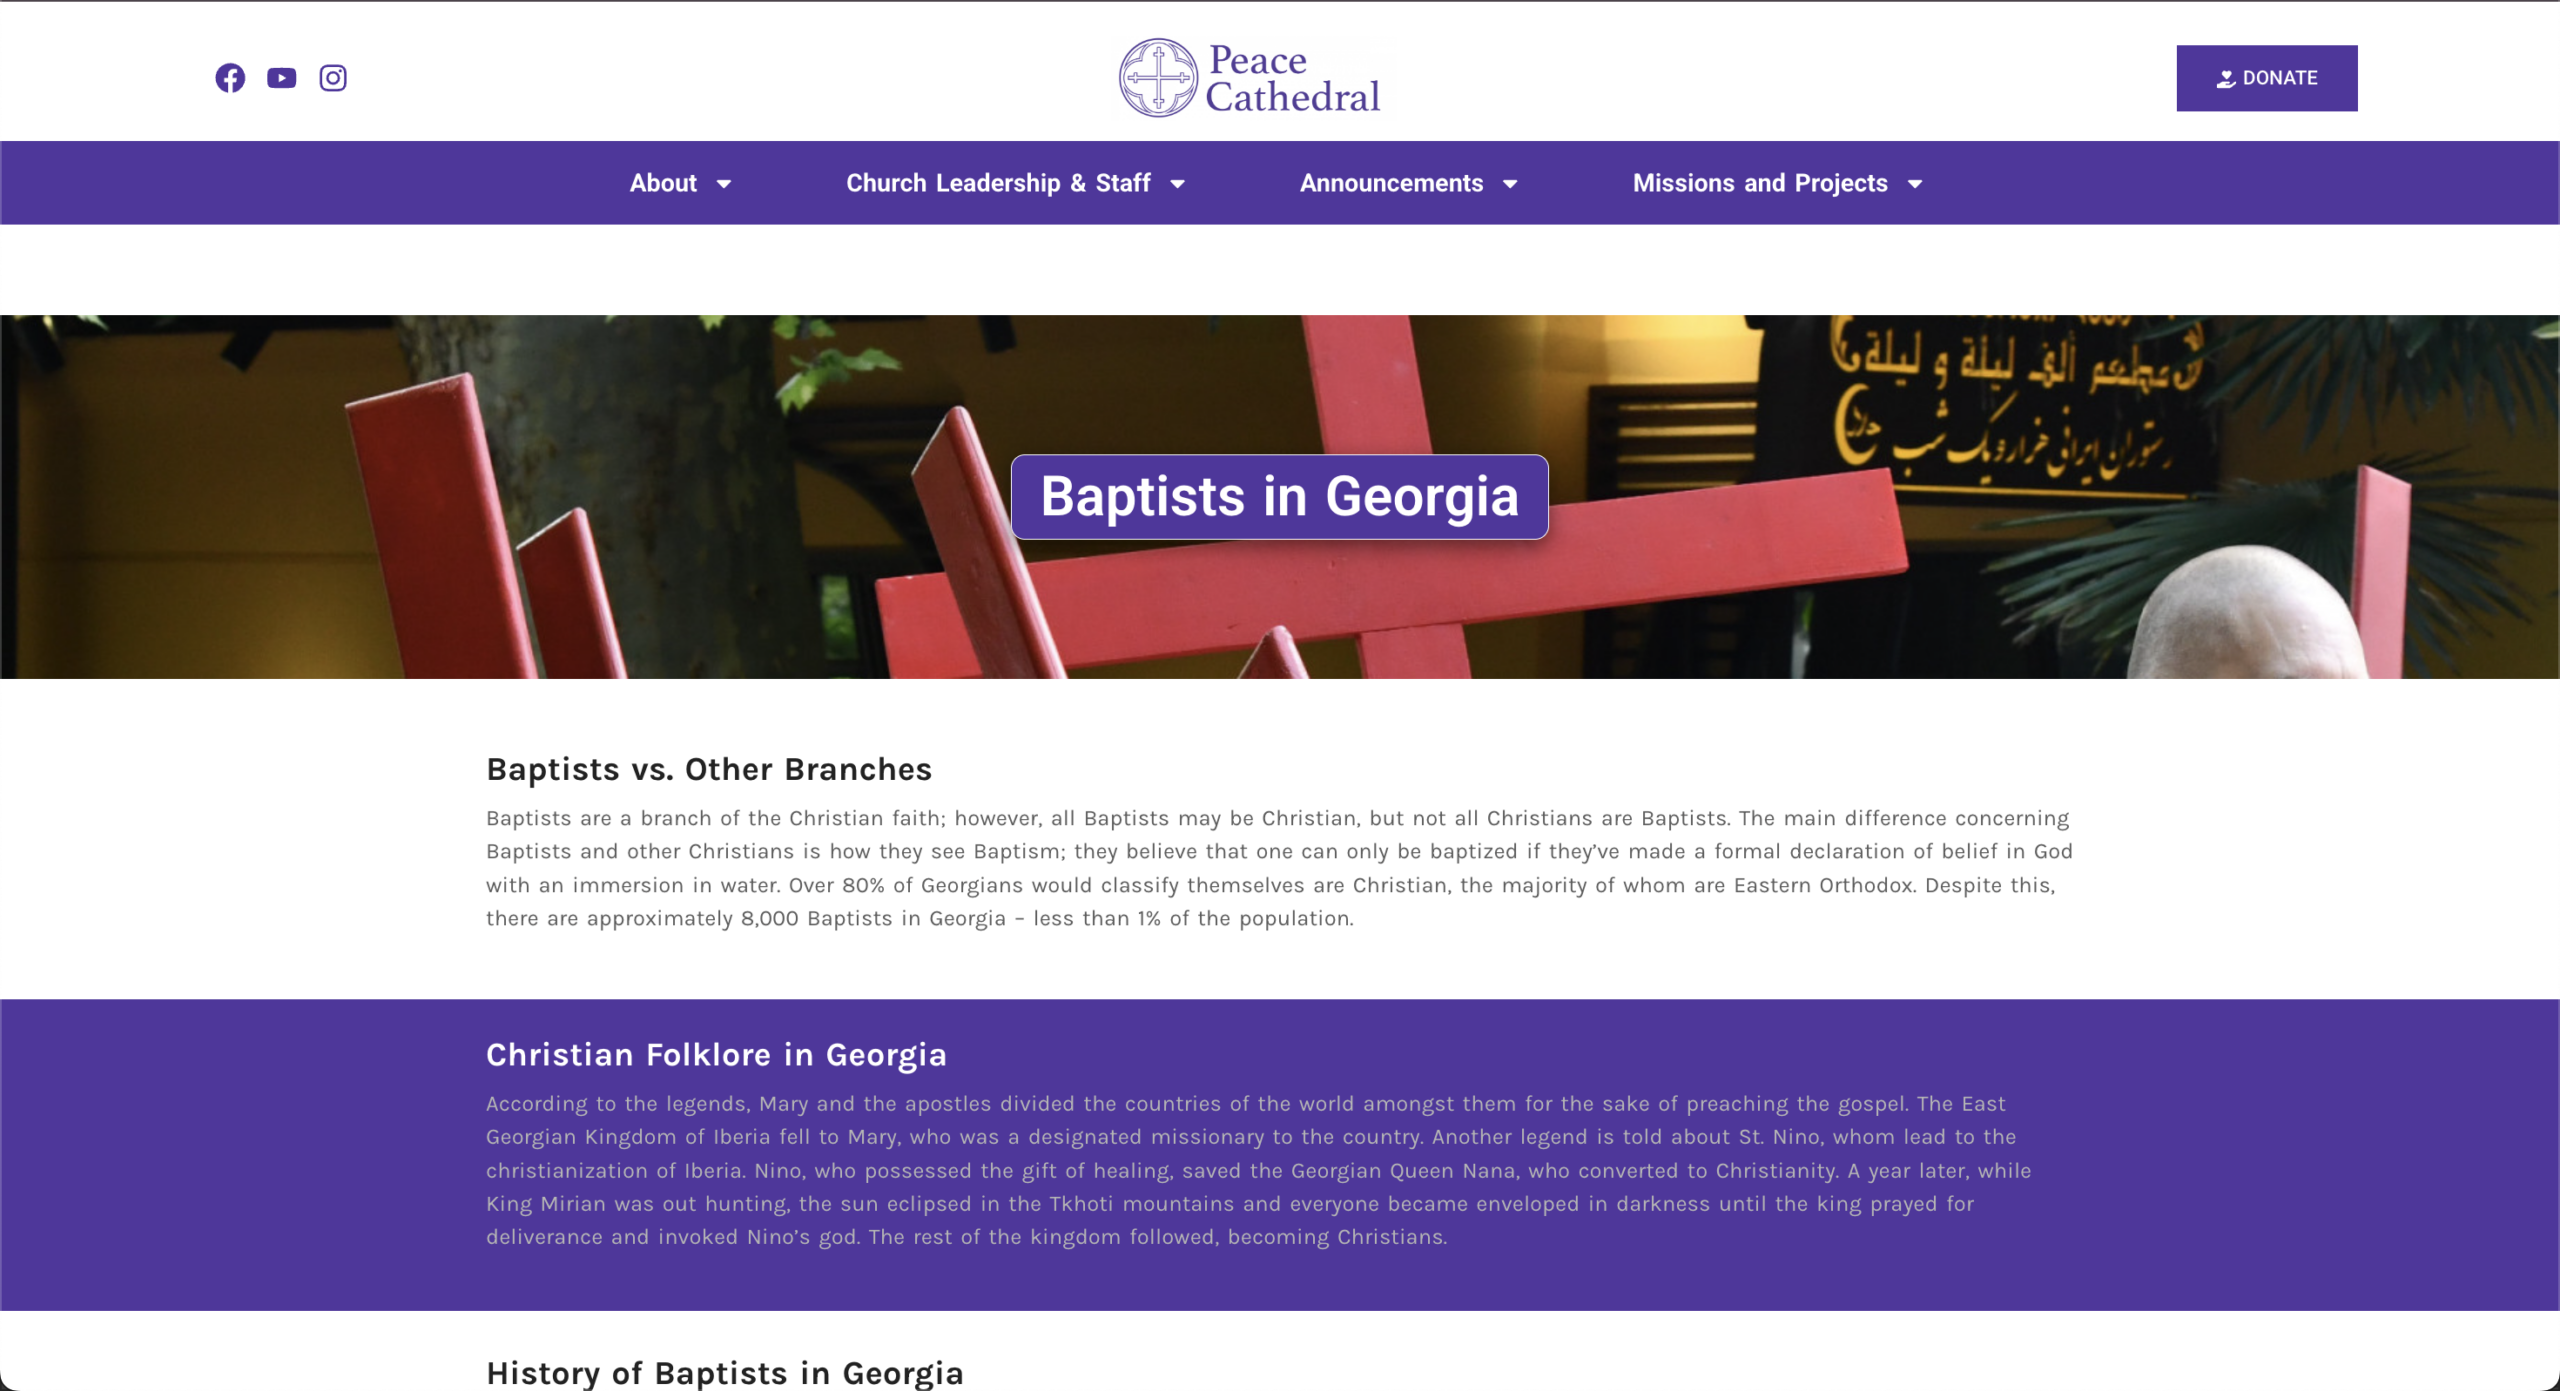Click the Baptists in Georgia title banner
This screenshot has width=2560, height=1391.
click(x=1279, y=497)
